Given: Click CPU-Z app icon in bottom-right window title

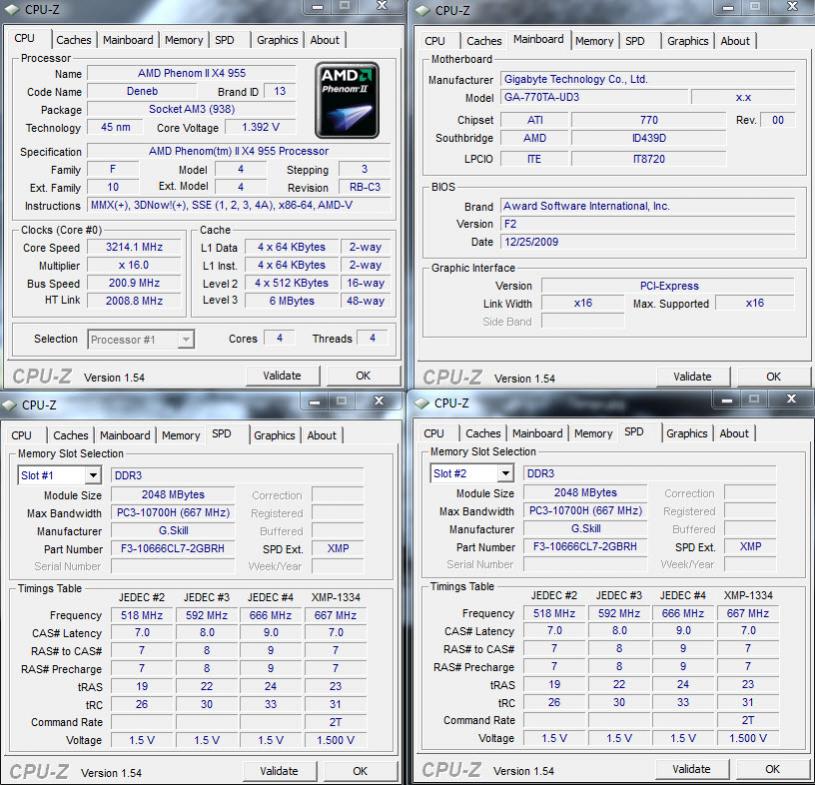Looking at the screenshot, I should click(x=422, y=403).
